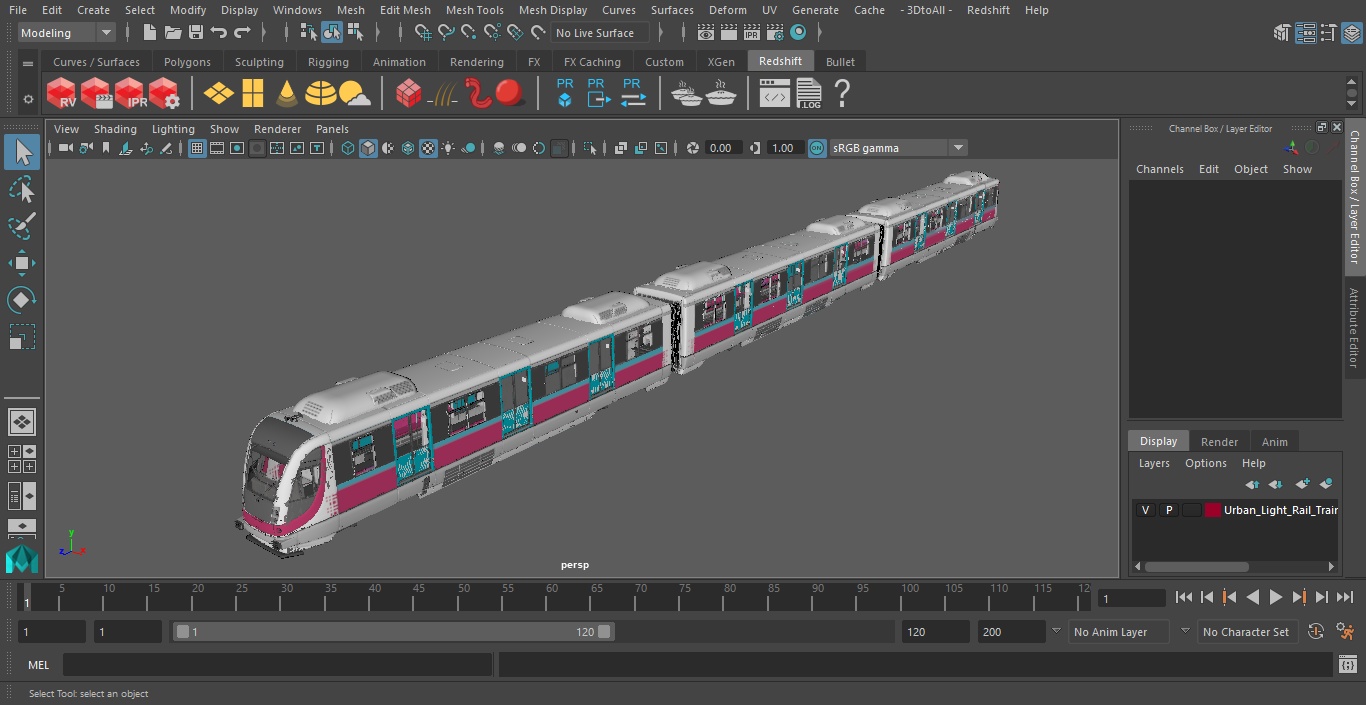Image resolution: width=1366 pixels, height=705 pixels.
Task: Toggle layer playback P box for Urban_Light_Rail_Train
Action: 1168,510
